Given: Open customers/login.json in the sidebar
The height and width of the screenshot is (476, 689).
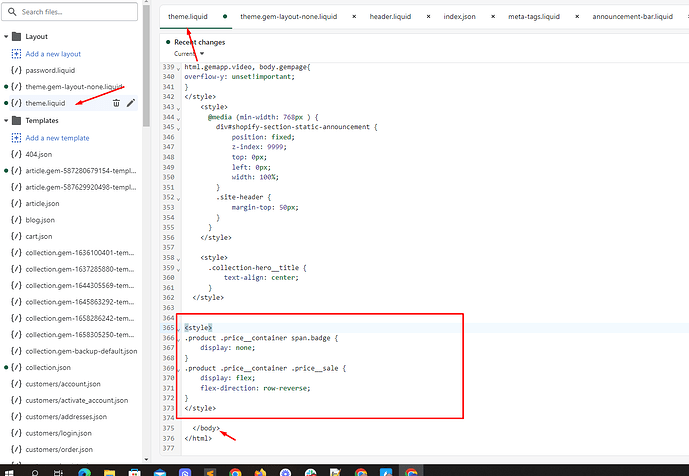Looking at the screenshot, I should 58,433.
